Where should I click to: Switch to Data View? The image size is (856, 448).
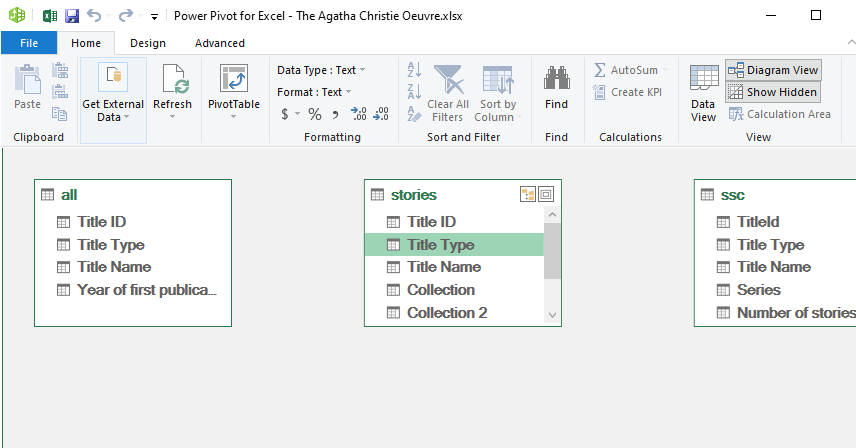pos(703,93)
